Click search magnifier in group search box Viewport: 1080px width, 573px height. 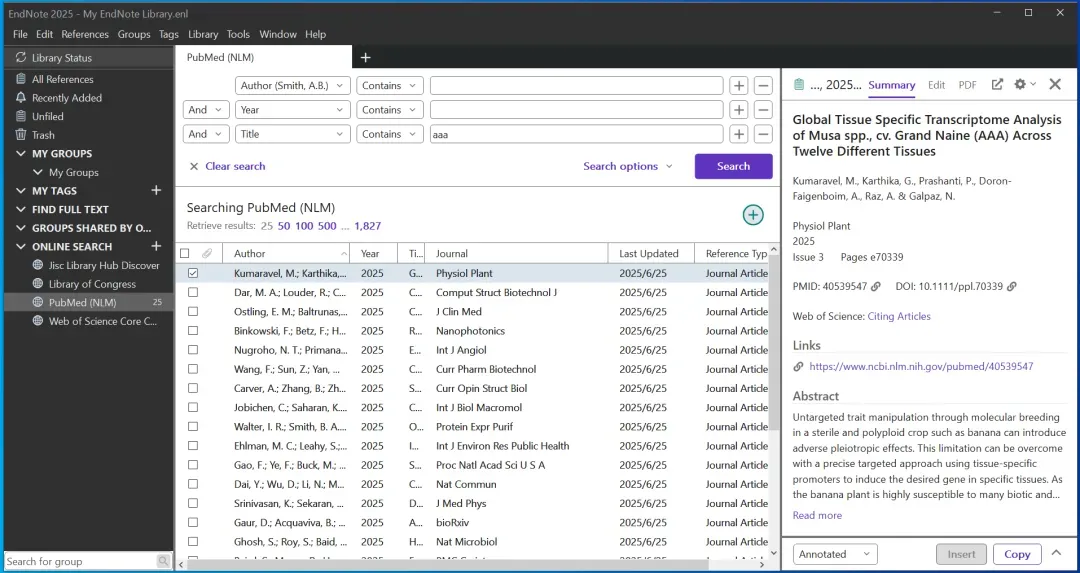click(163, 561)
